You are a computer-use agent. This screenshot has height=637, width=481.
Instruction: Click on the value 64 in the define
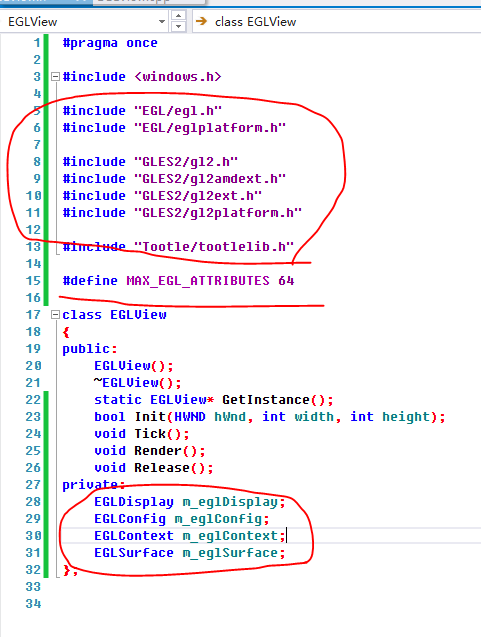286,281
